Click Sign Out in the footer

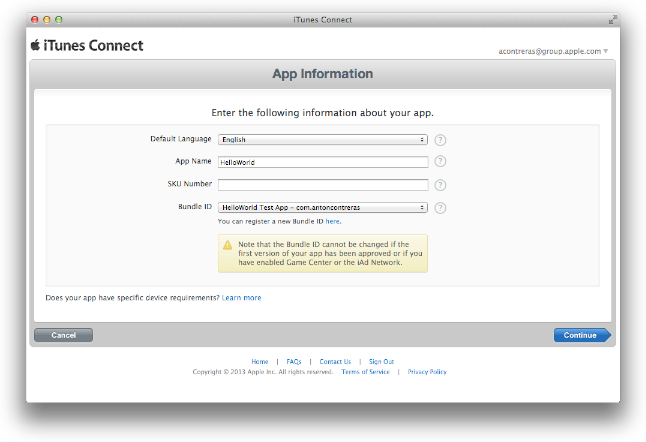point(381,361)
